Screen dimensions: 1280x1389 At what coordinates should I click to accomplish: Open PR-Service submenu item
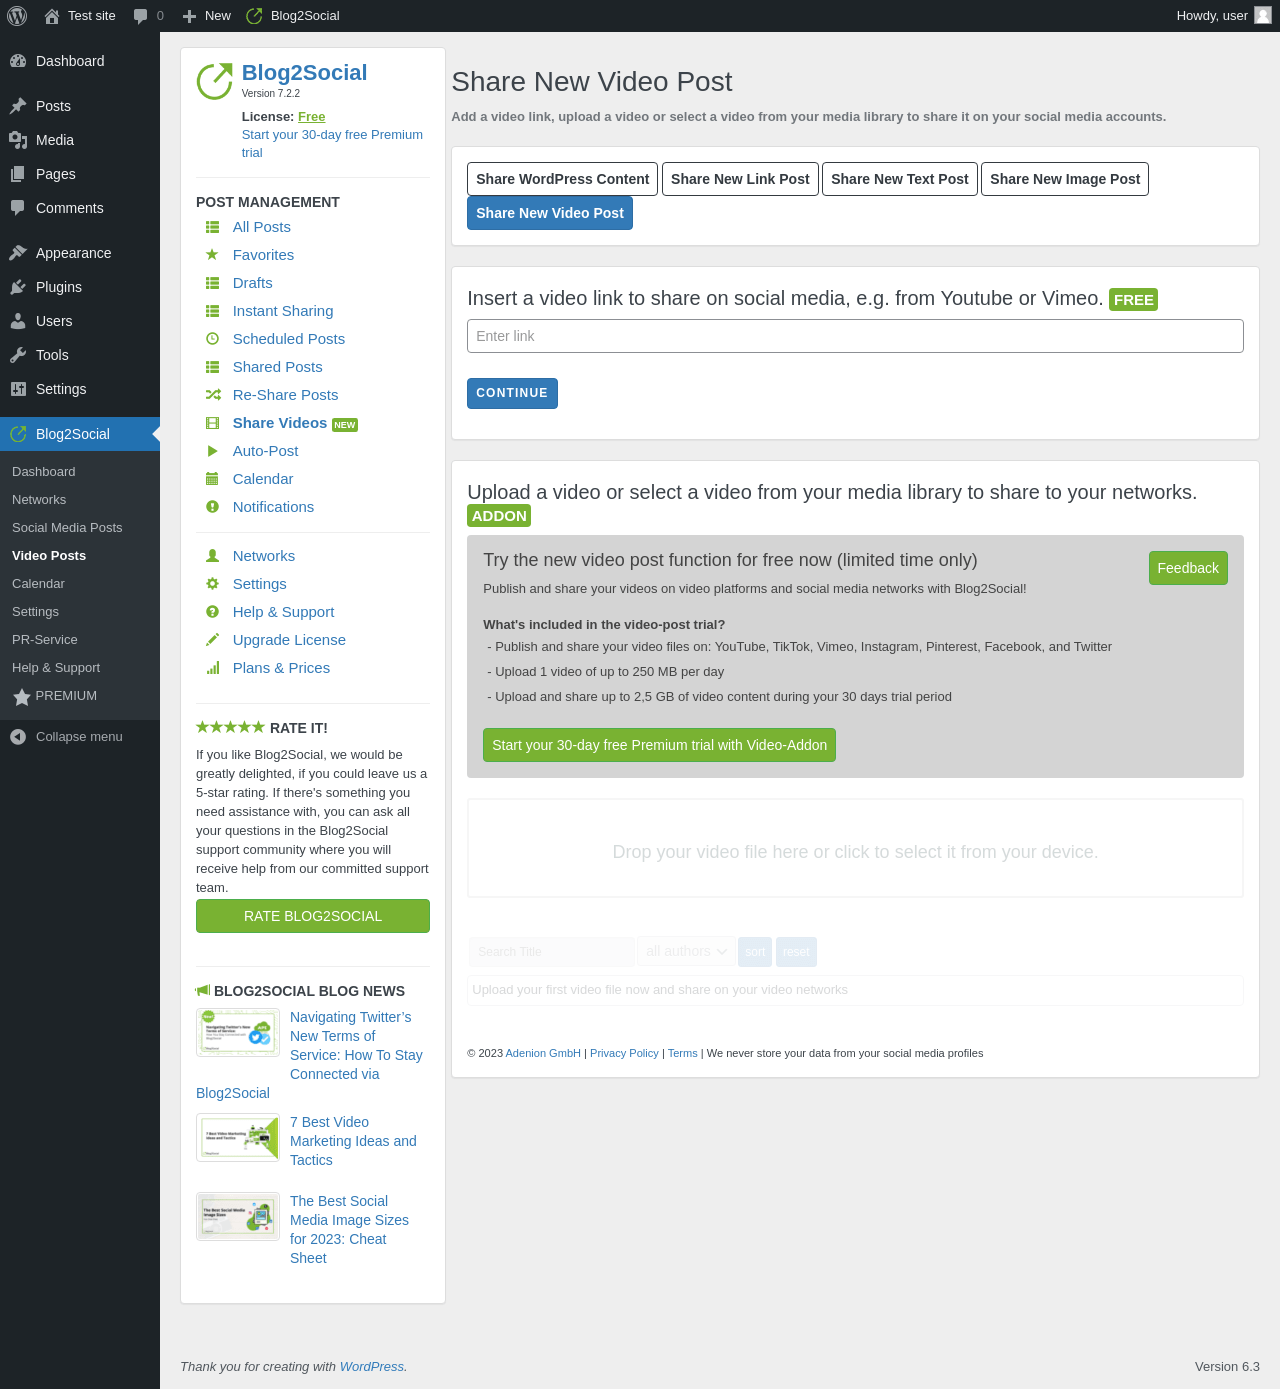click(45, 640)
